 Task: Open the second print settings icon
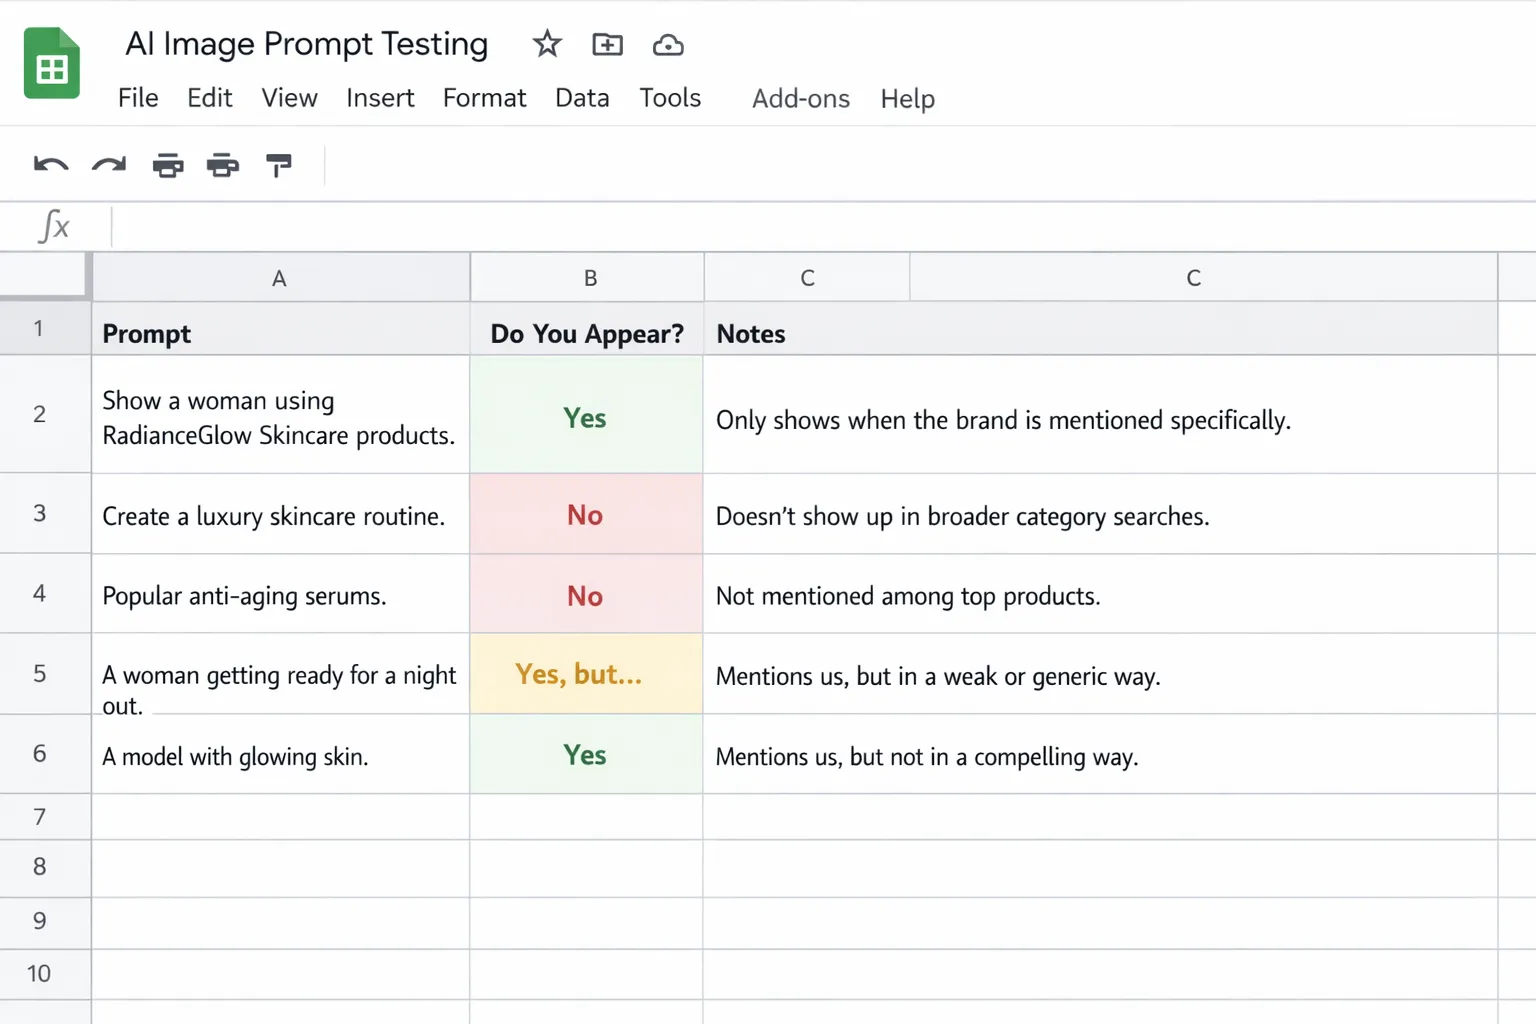pyautogui.click(x=222, y=165)
